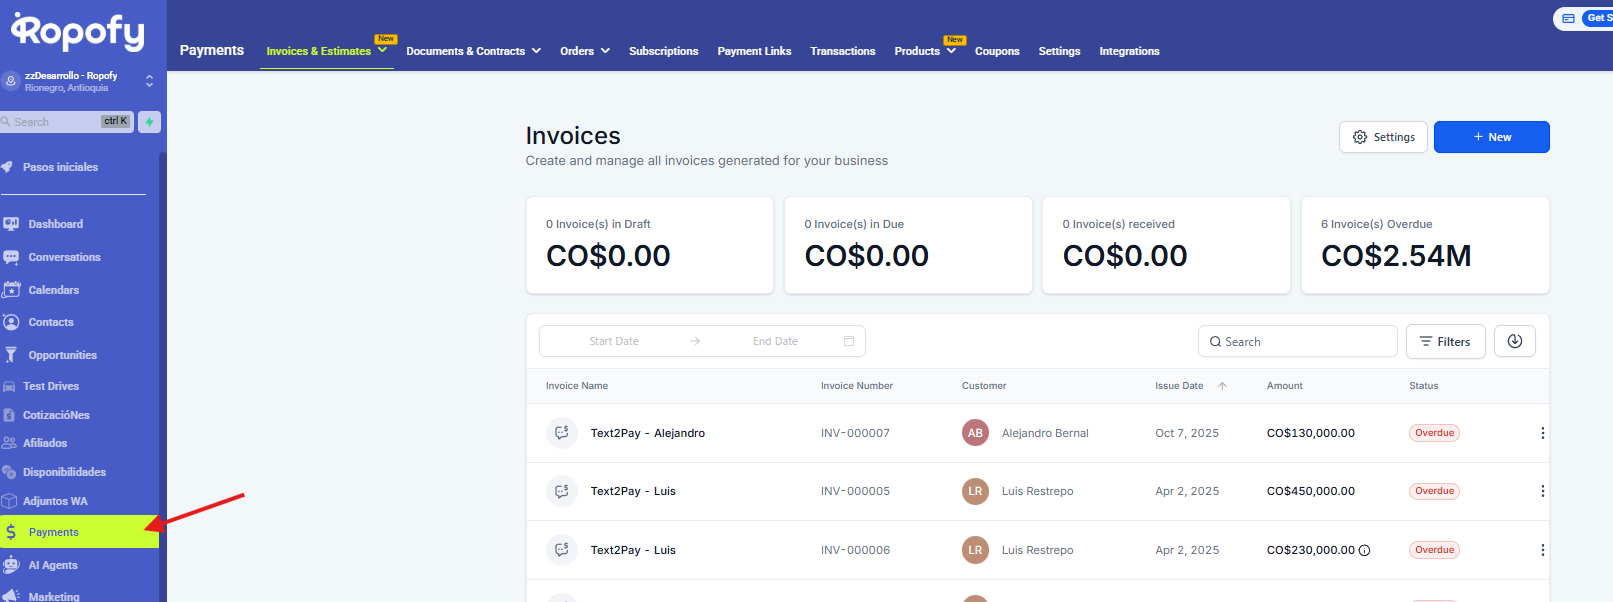Screen dimensions: 1613x602
Task: Click the calendar icon in date range field
Action: click(x=849, y=341)
